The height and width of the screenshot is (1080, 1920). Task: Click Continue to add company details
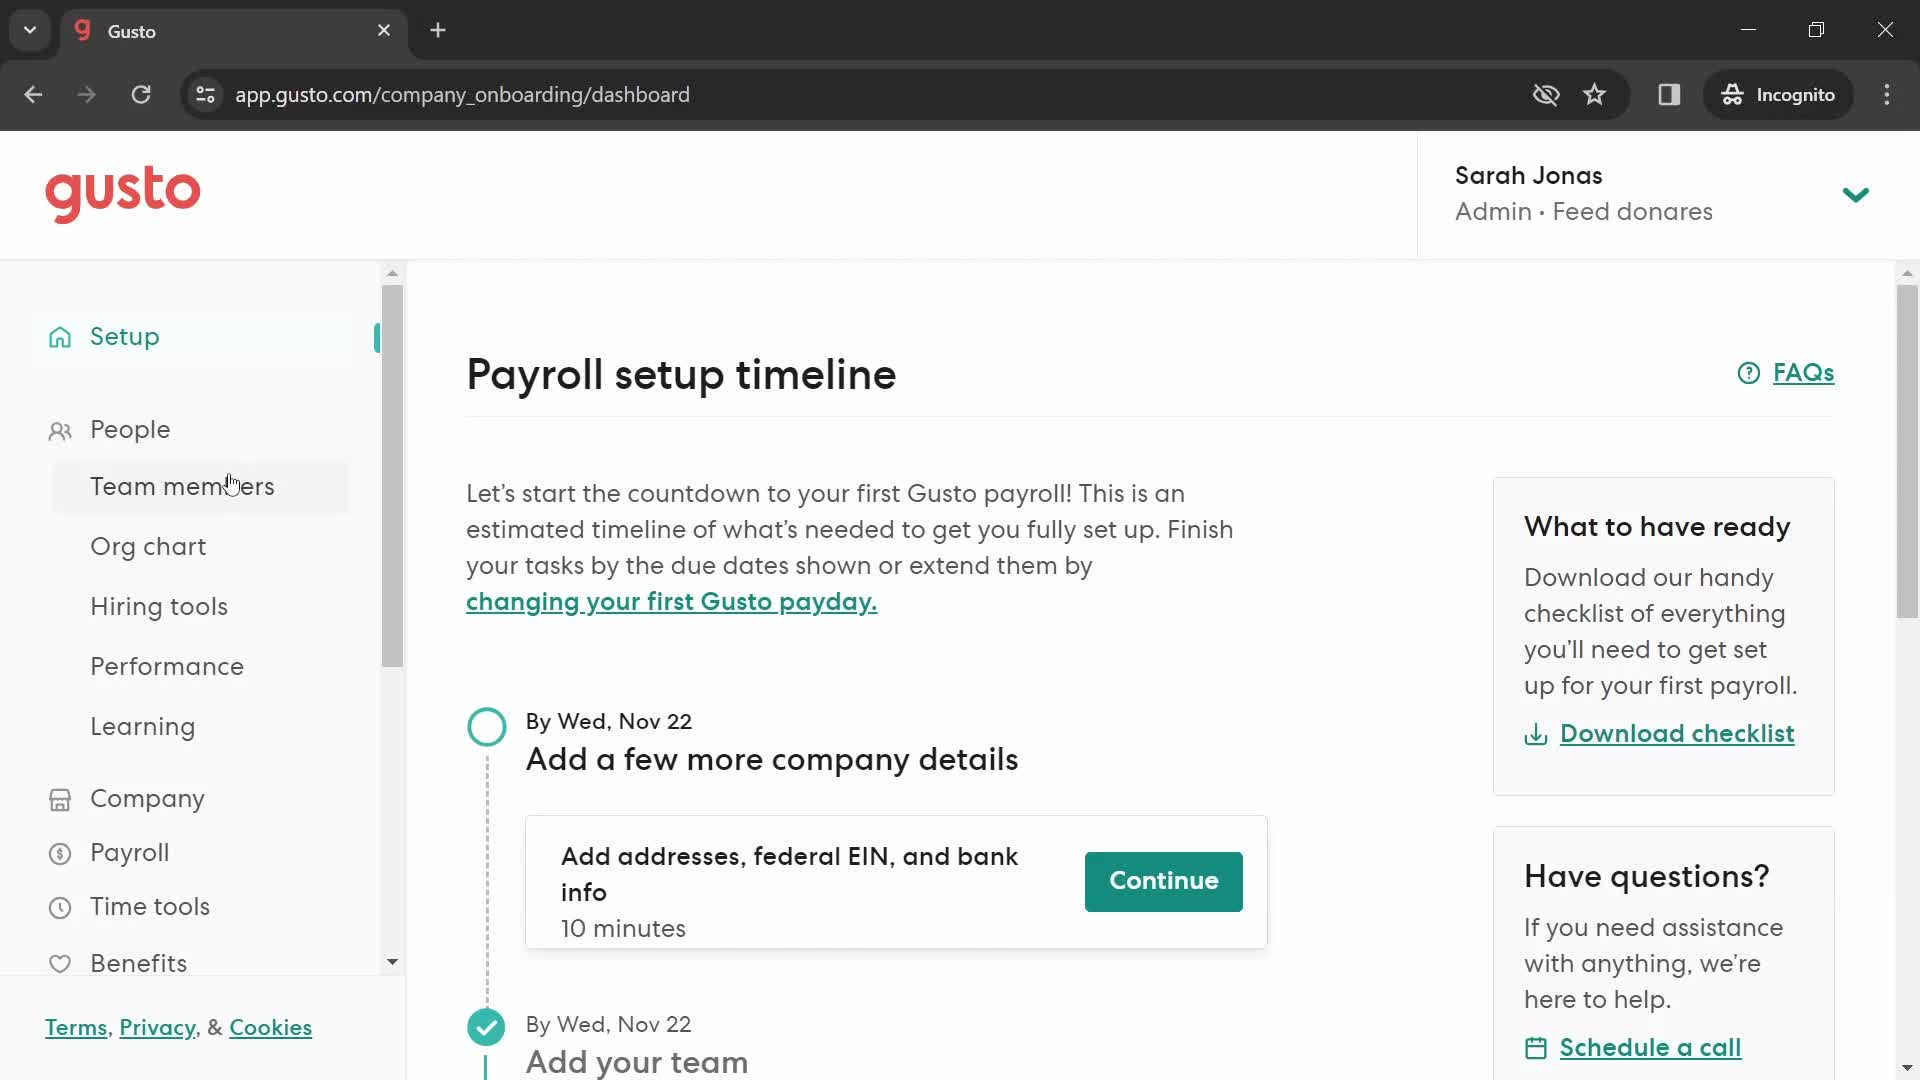[x=1163, y=880]
